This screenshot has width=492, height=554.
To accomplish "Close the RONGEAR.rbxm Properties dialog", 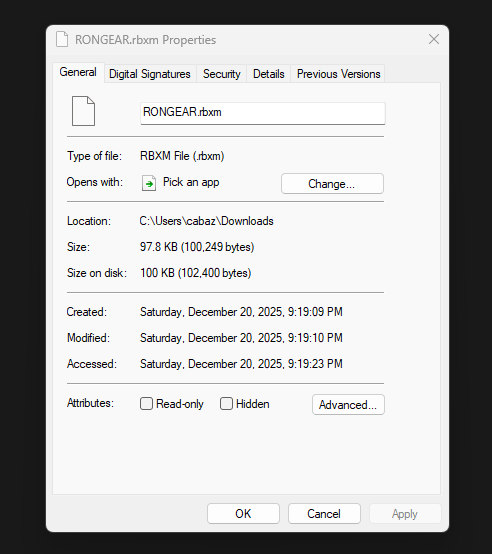I will [434, 39].
